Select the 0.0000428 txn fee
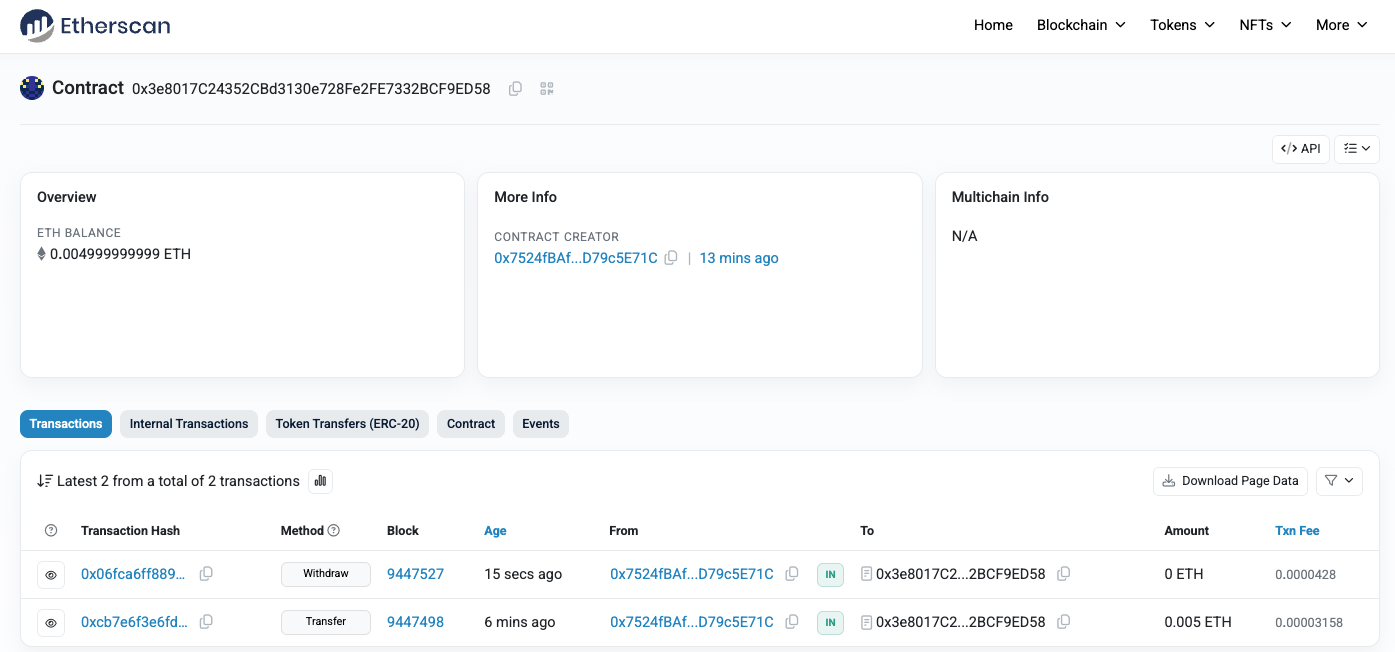Viewport: 1395px width, 652px height. (x=1306, y=575)
